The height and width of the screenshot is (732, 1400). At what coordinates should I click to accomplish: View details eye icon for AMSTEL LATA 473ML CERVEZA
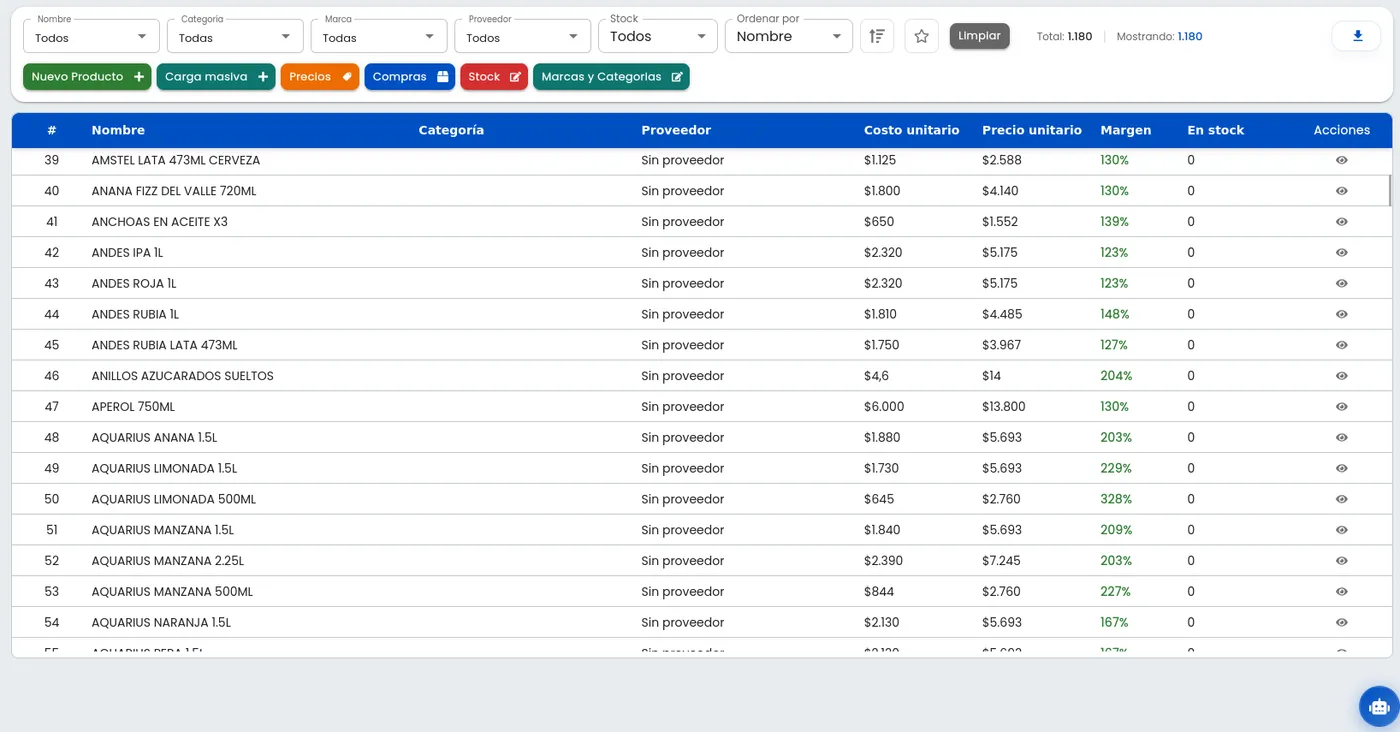pos(1341,160)
